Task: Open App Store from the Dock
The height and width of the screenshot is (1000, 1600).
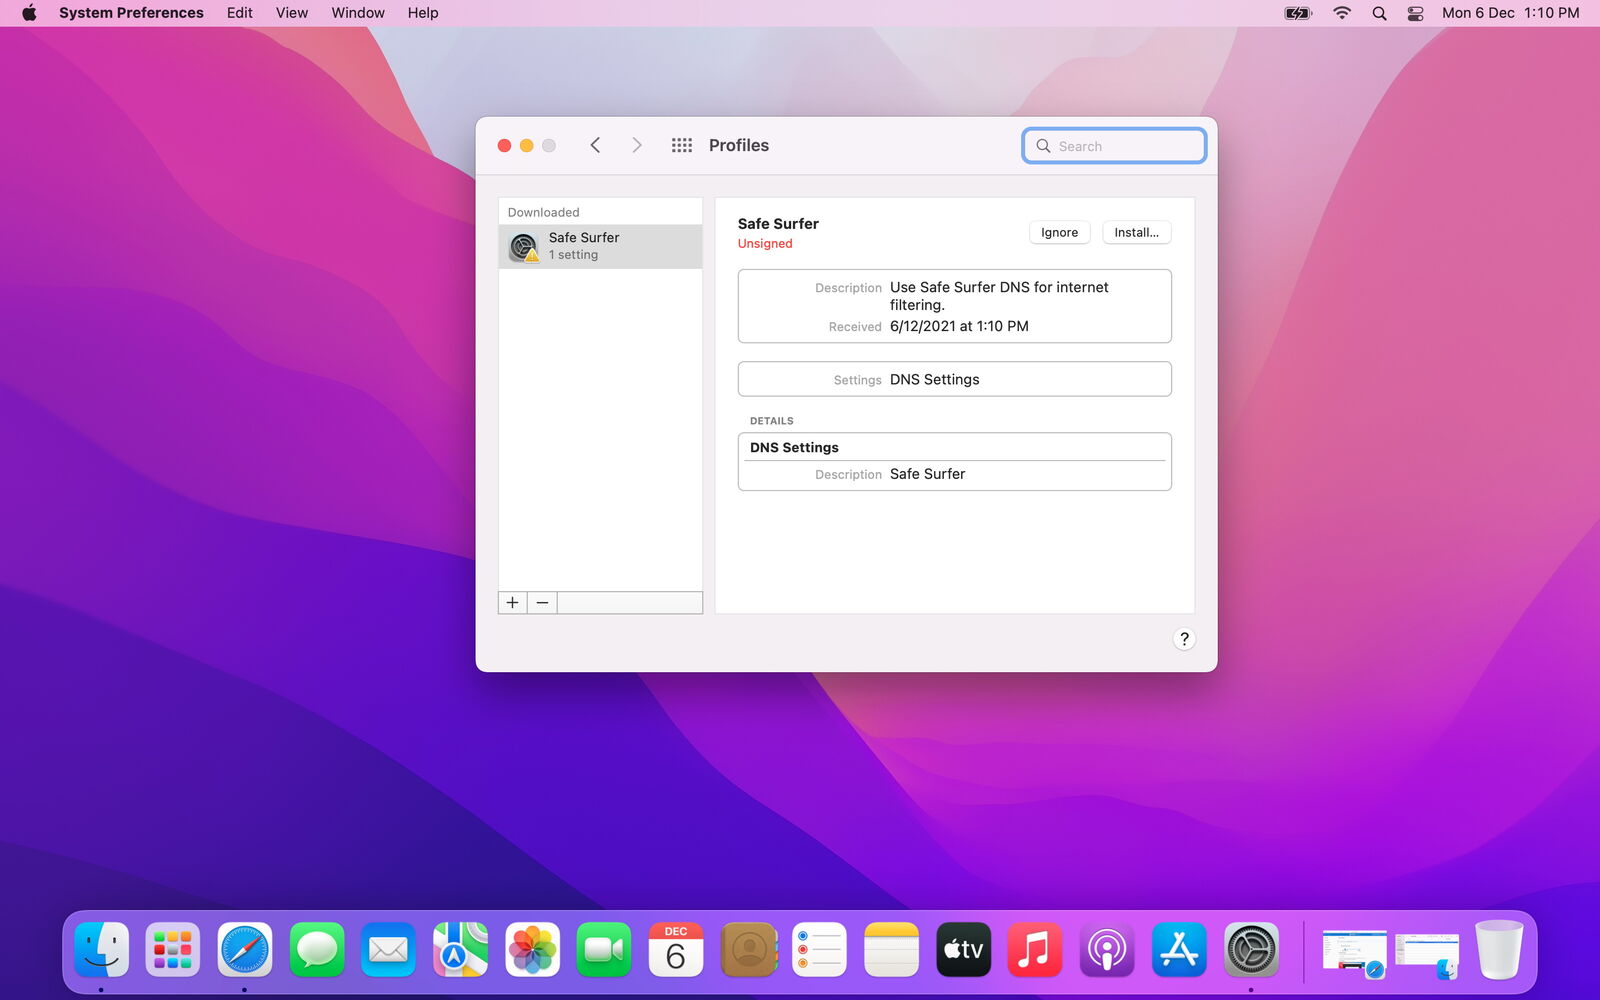Action: click(x=1179, y=949)
